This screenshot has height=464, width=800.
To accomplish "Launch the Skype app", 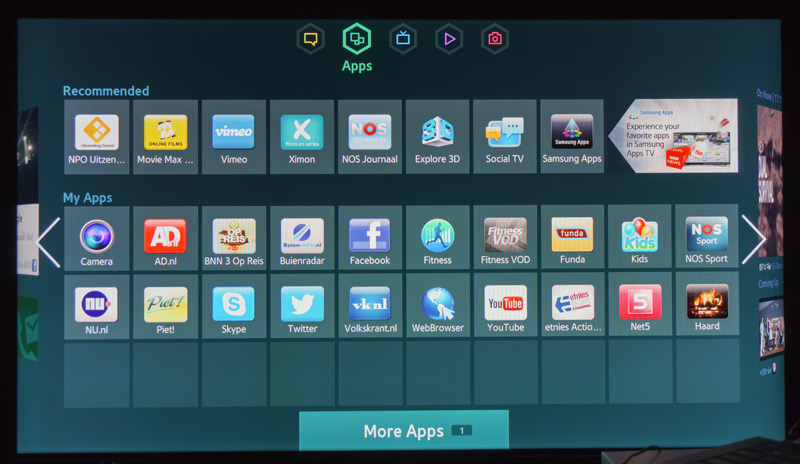I will click(x=234, y=306).
